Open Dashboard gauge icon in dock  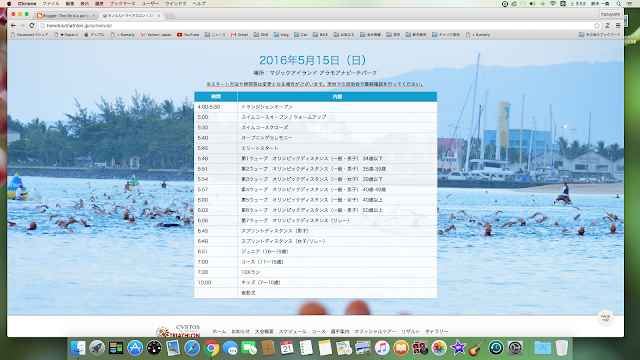tap(154, 348)
